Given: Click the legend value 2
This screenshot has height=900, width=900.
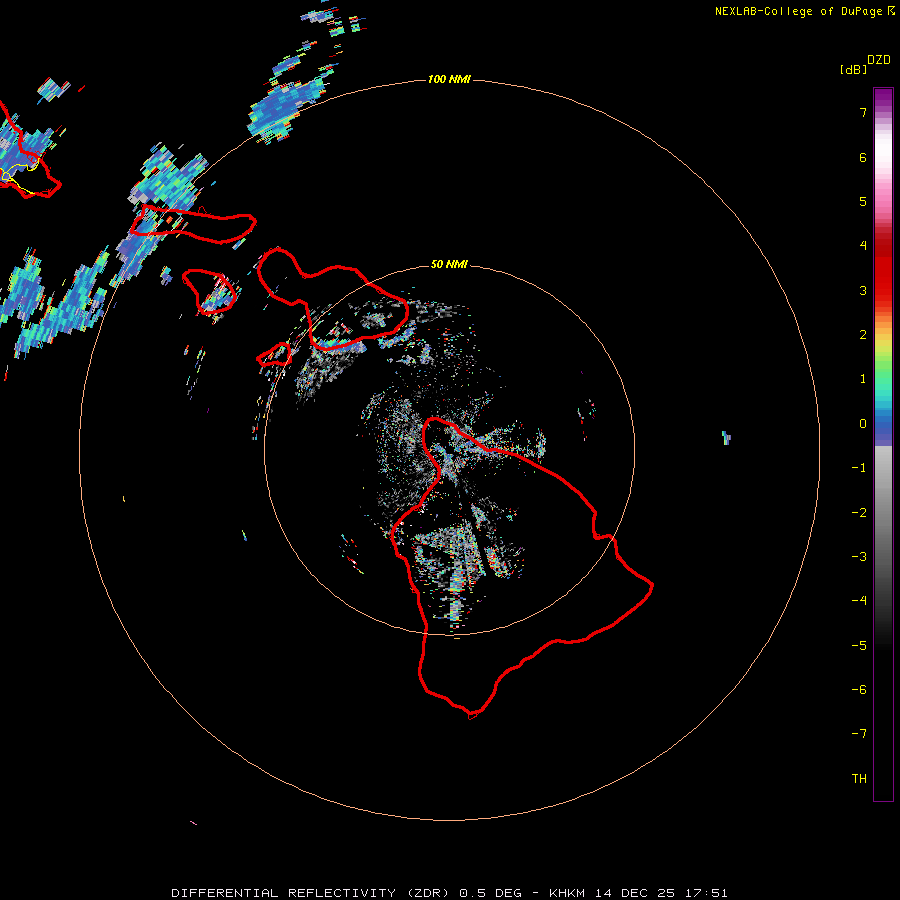Looking at the screenshot, I should point(863,335).
